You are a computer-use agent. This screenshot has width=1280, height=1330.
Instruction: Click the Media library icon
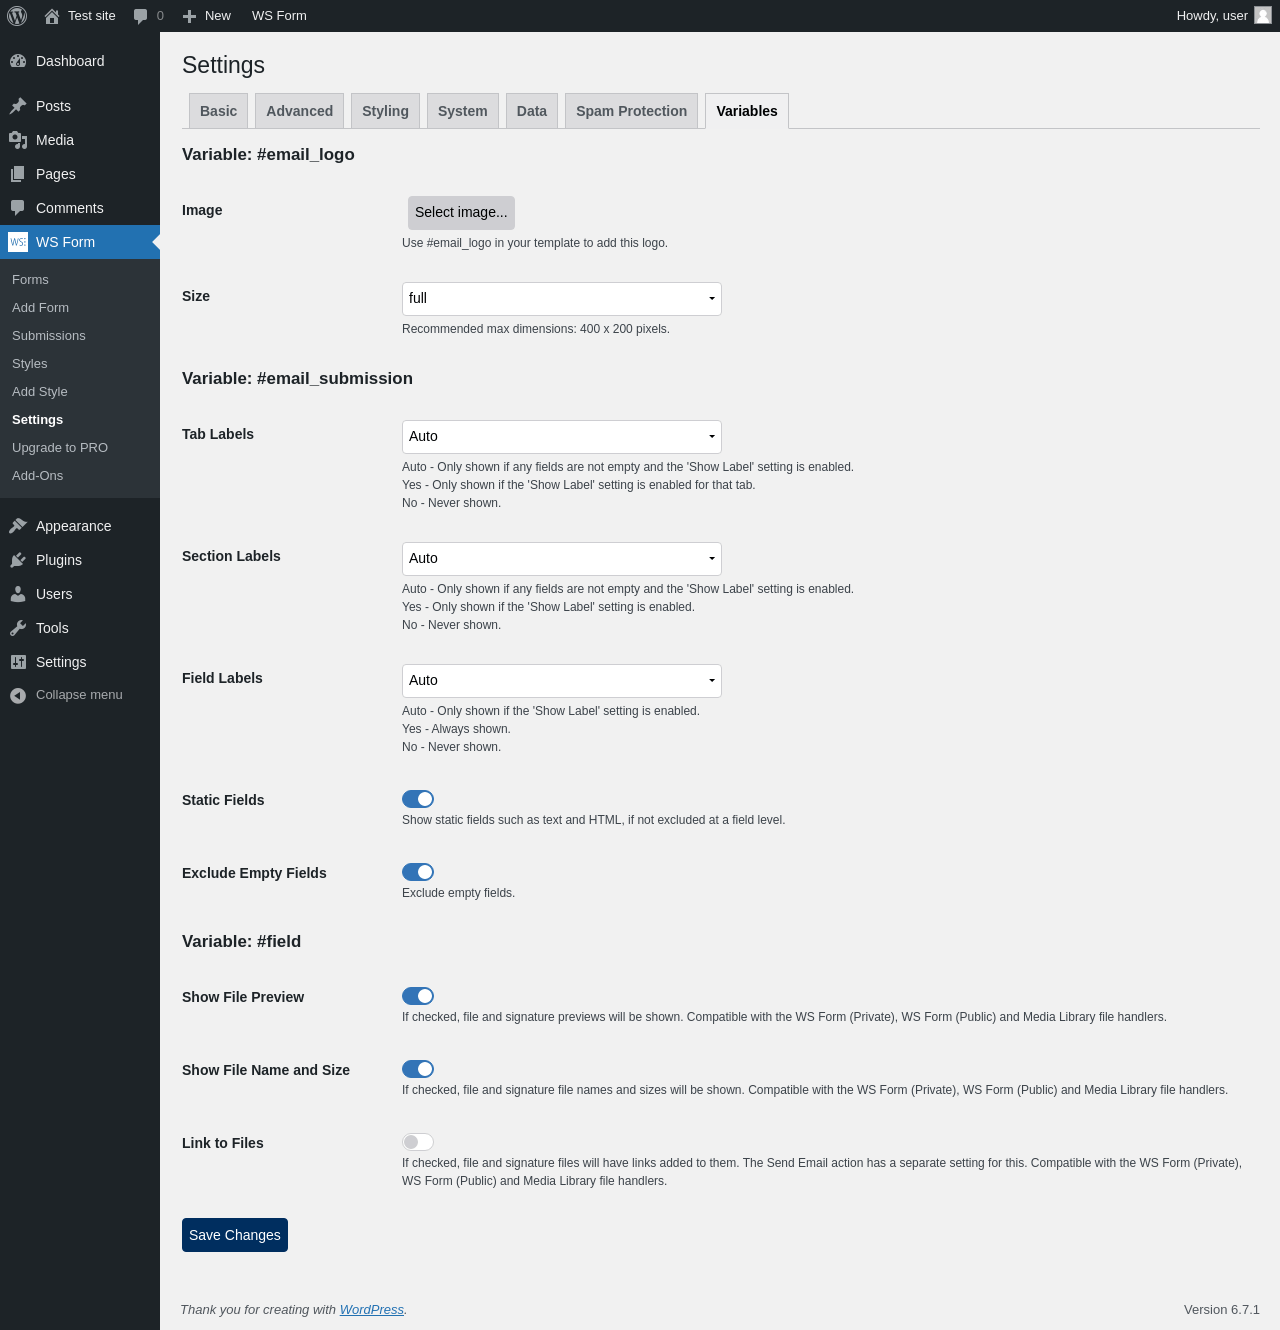pyautogui.click(x=18, y=140)
